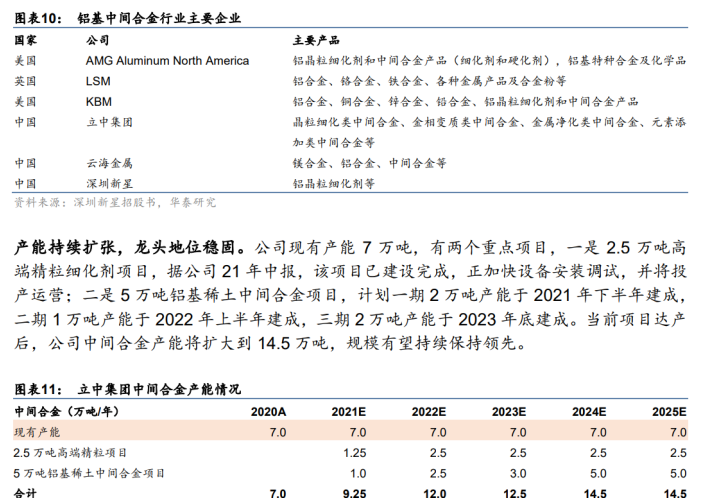Click the bold heading '产能持续扩张, 龙头地位稳固。'
The height and width of the screenshot is (498, 704).
click(131, 247)
